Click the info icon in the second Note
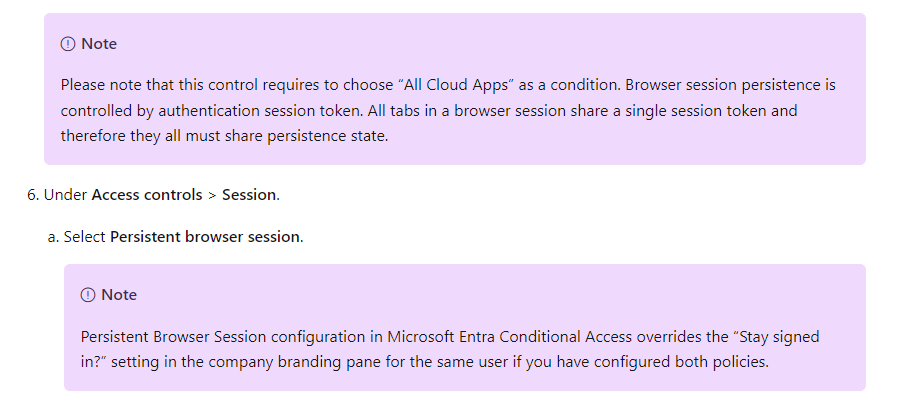911x408 pixels. pos(88,295)
